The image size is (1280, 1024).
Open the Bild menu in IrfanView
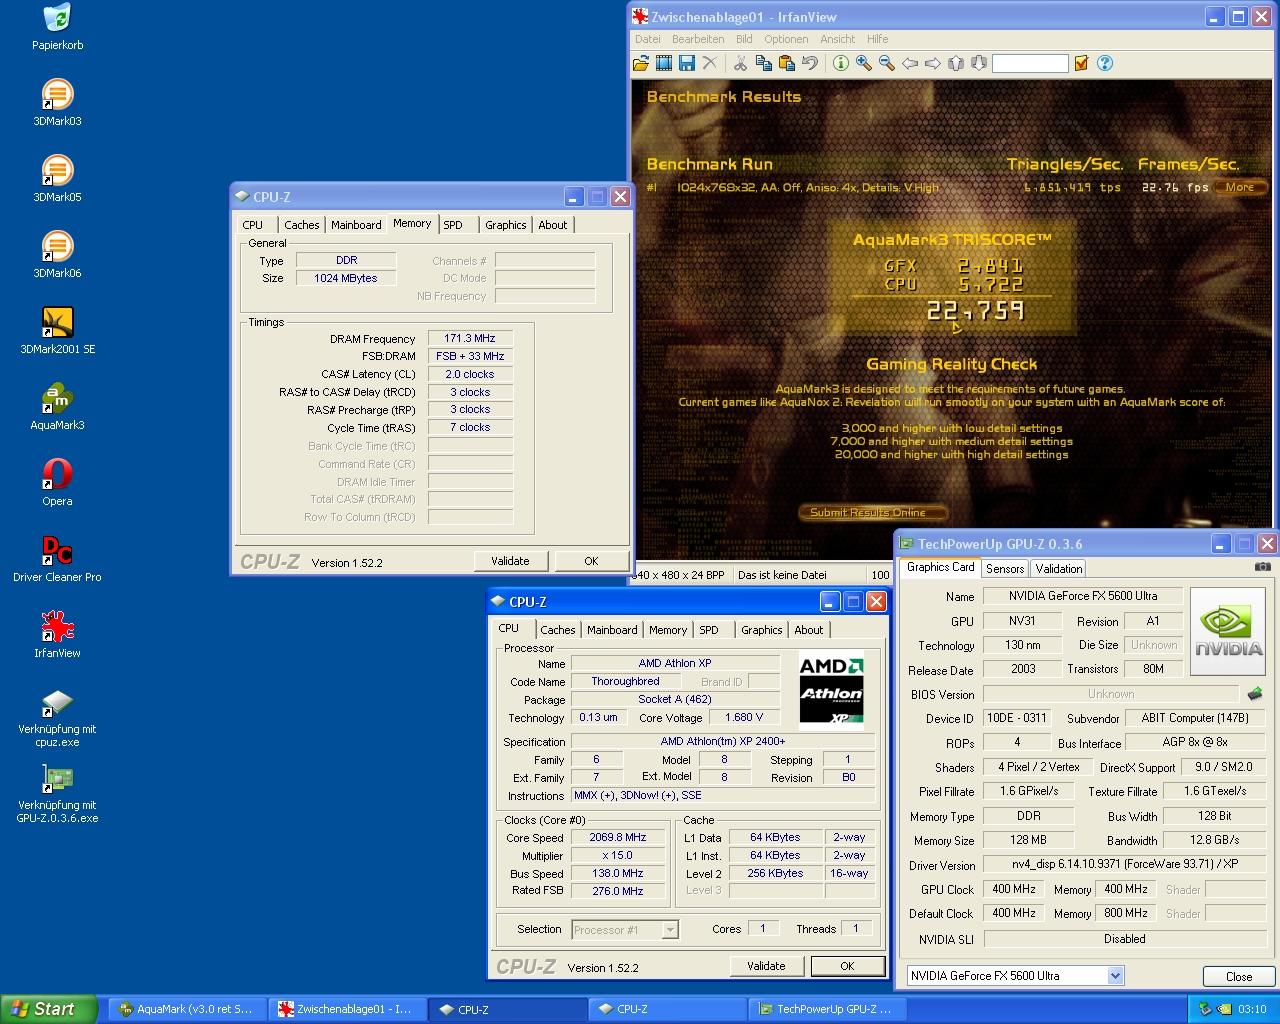(x=744, y=39)
